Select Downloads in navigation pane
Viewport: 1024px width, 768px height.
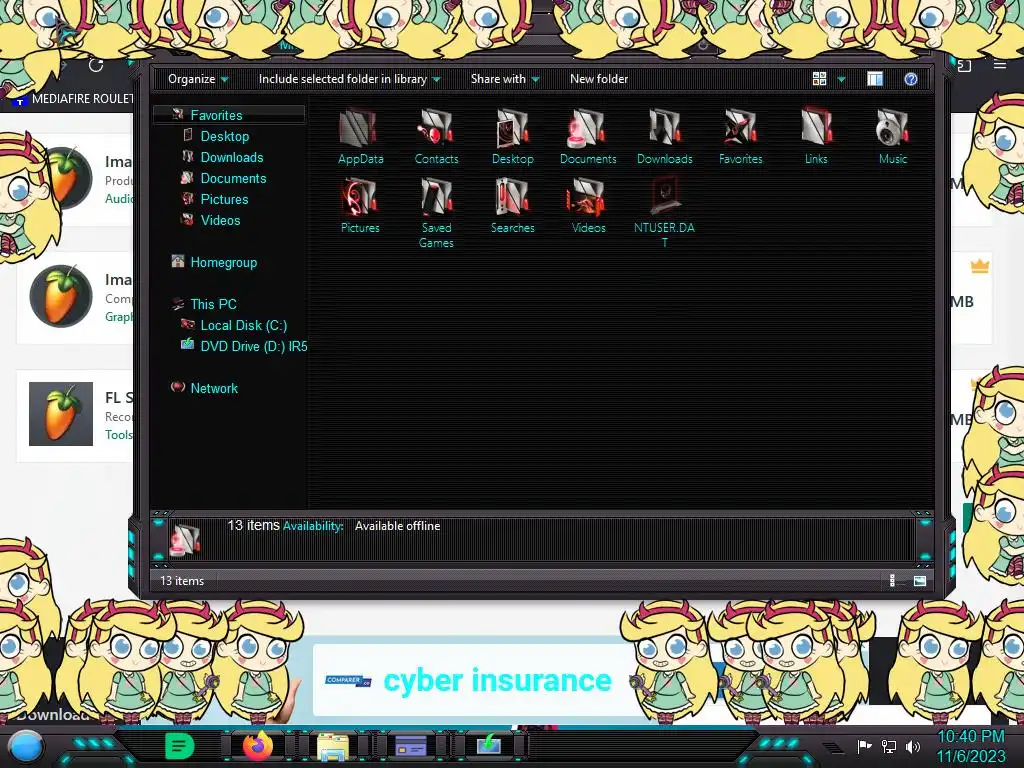click(232, 157)
